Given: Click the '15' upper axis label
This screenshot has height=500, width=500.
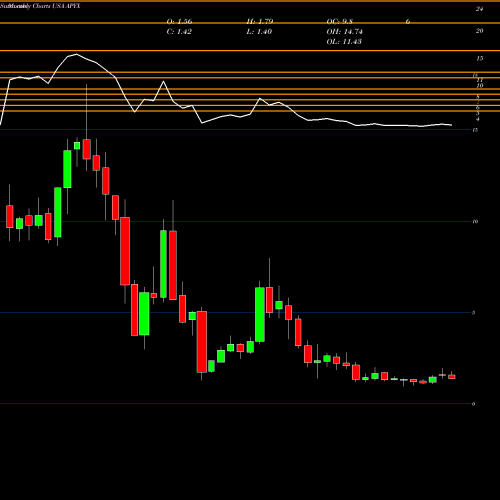Looking at the screenshot, I should tap(479, 58).
